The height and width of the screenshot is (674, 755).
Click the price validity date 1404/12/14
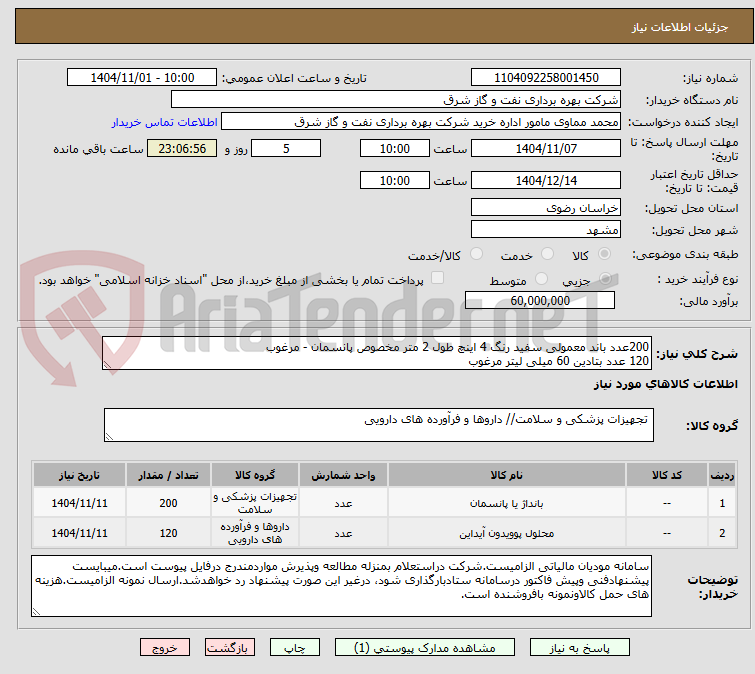(546, 181)
